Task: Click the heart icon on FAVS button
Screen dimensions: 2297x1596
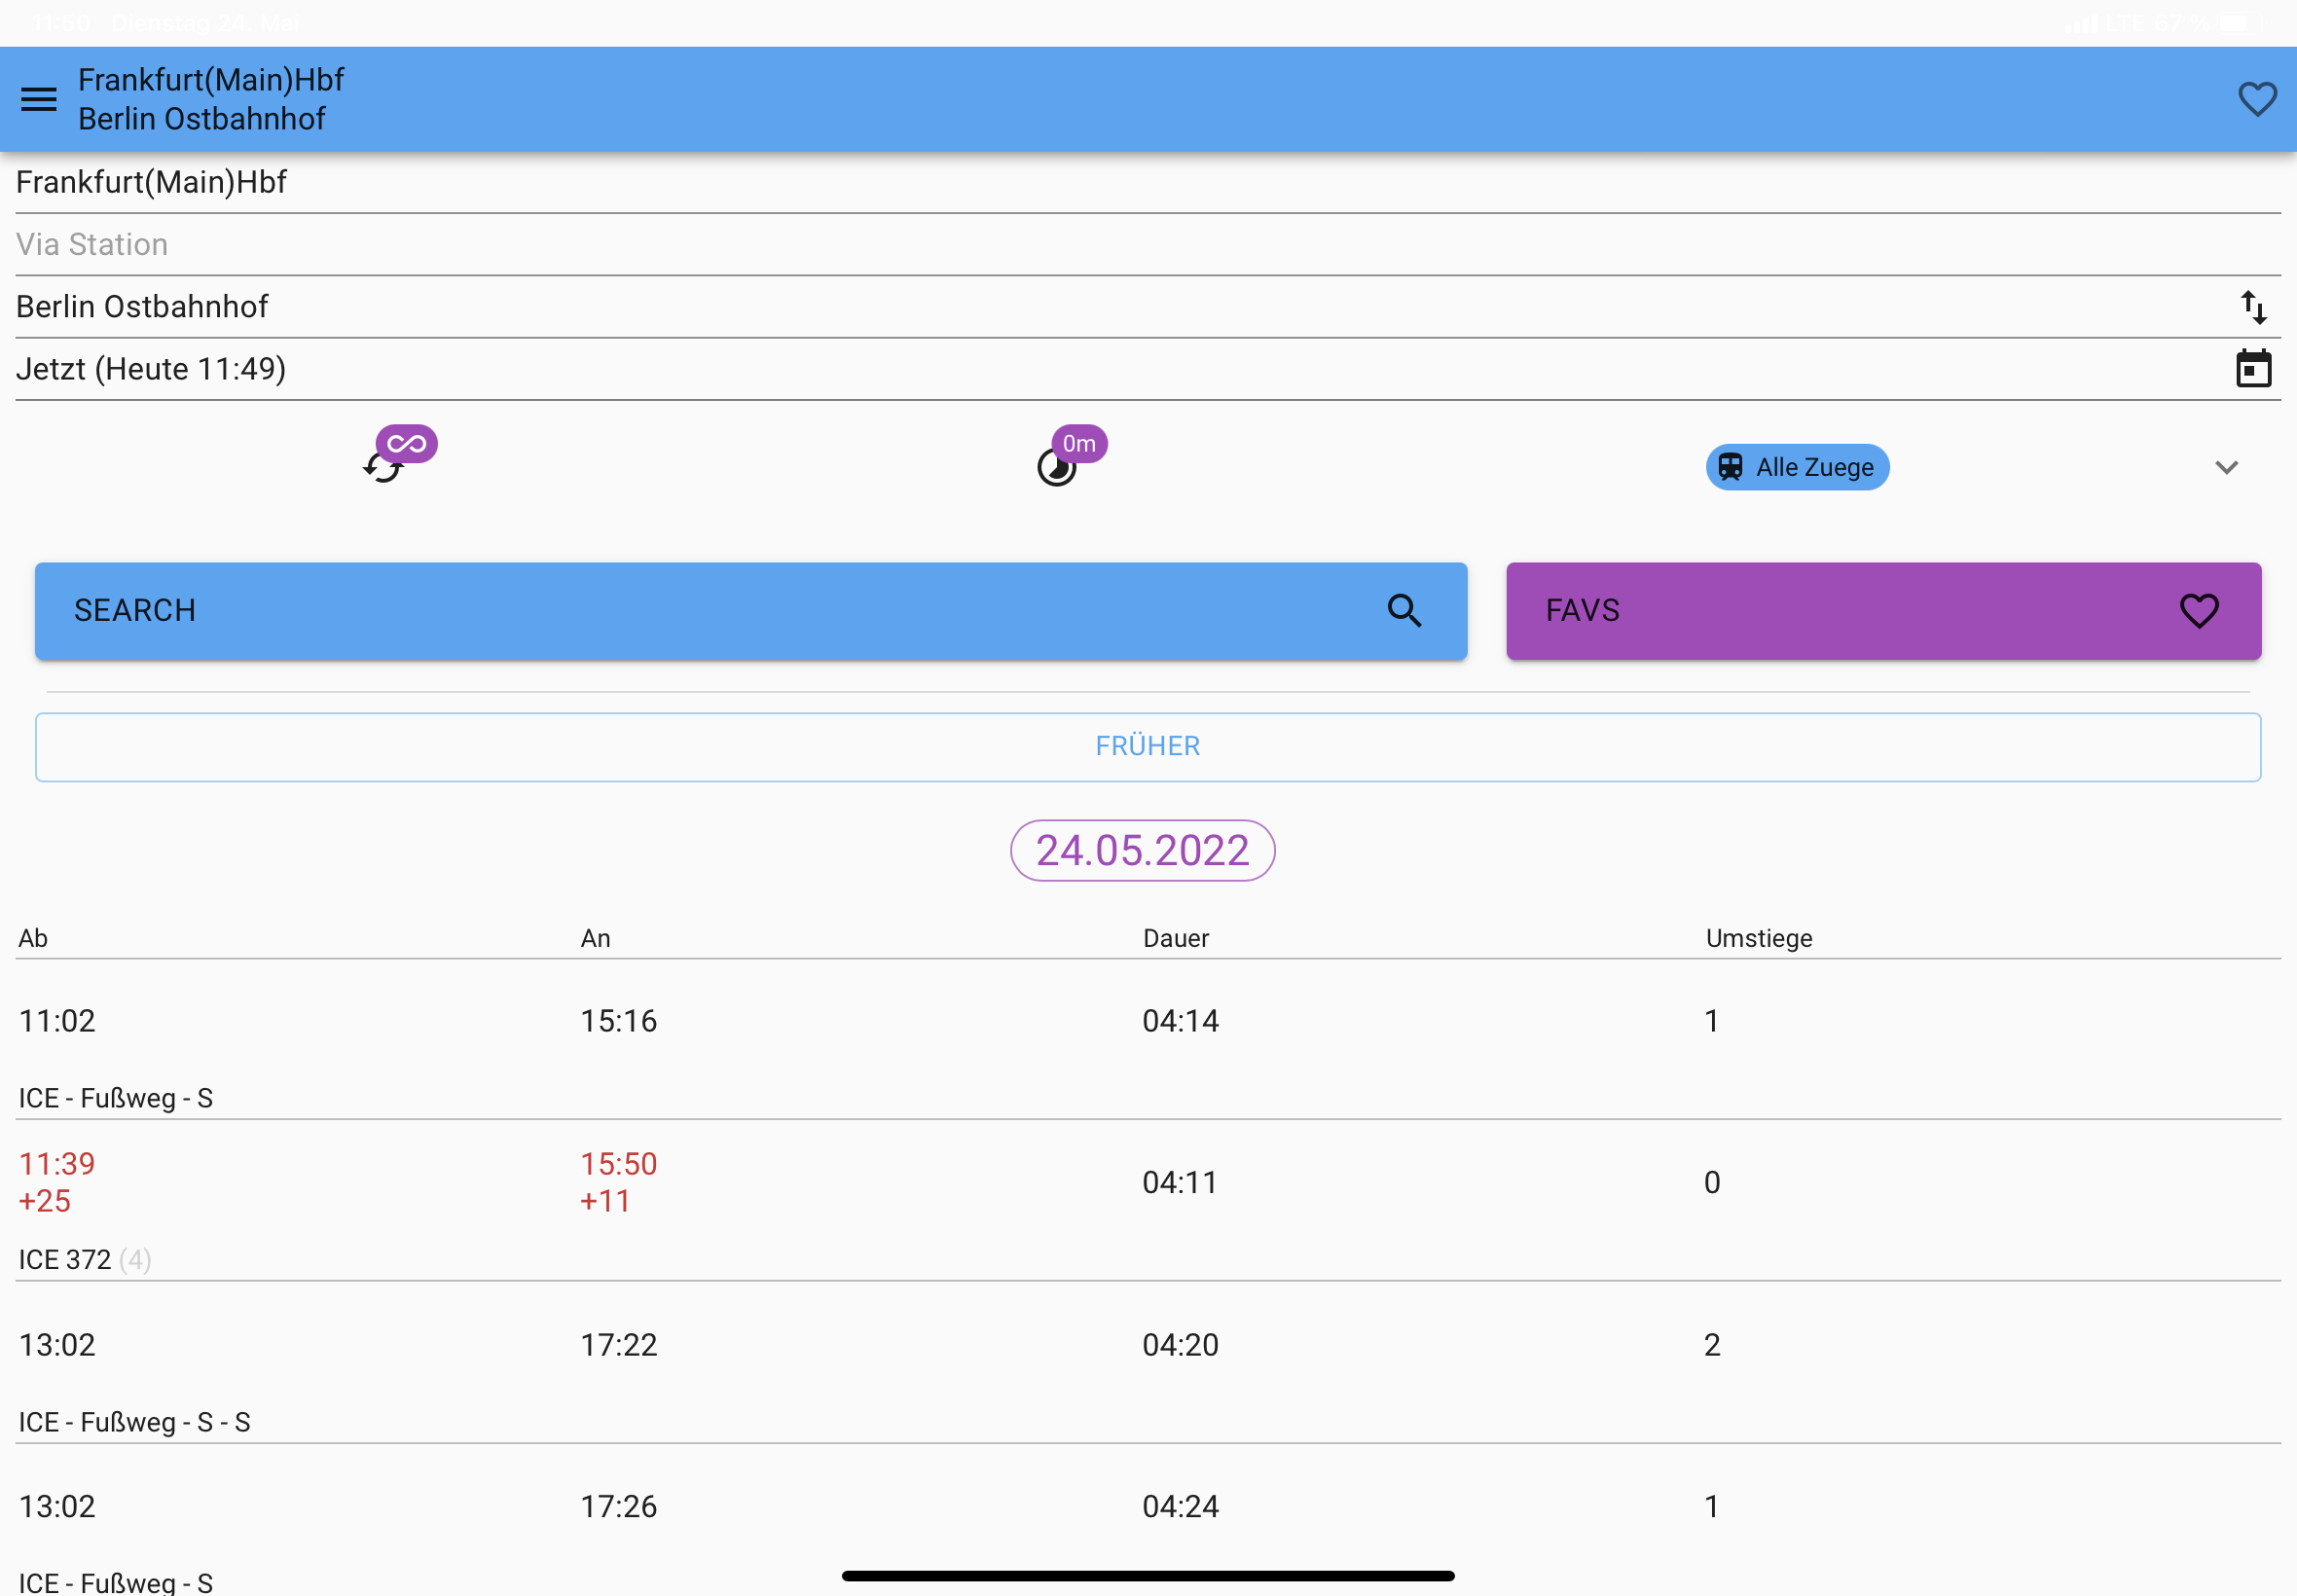Action: [x=2198, y=611]
